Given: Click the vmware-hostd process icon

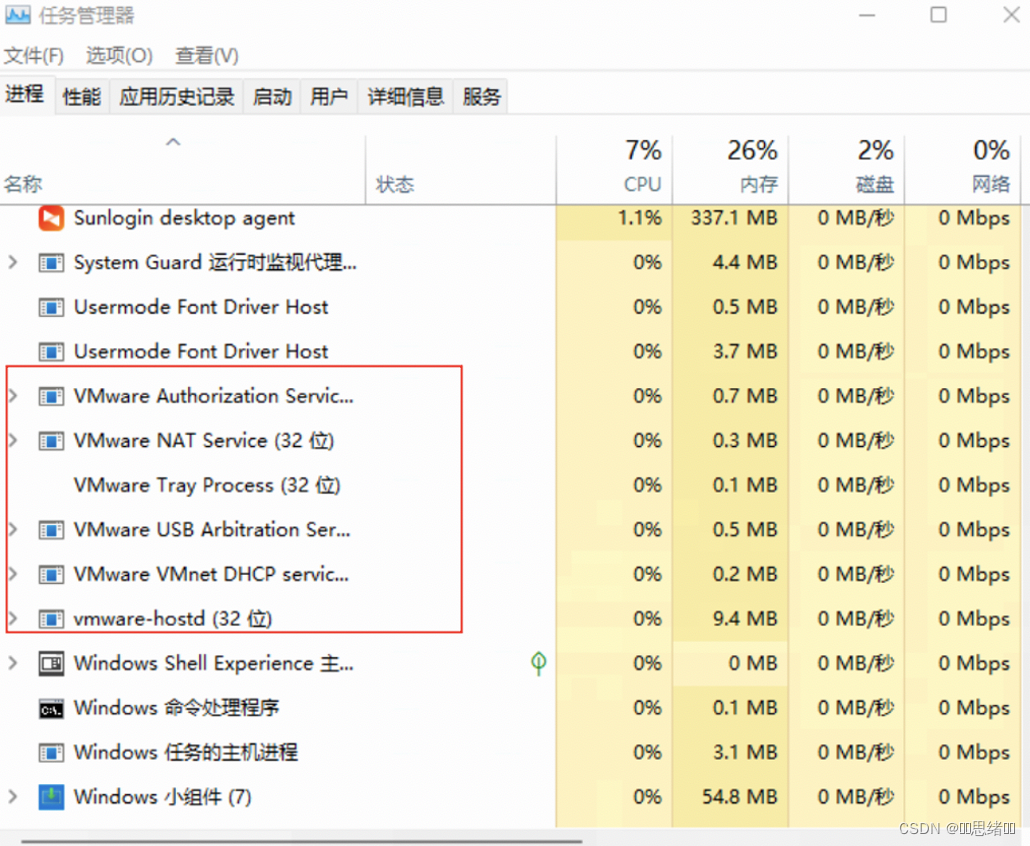Looking at the screenshot, I should click(51, 619).
